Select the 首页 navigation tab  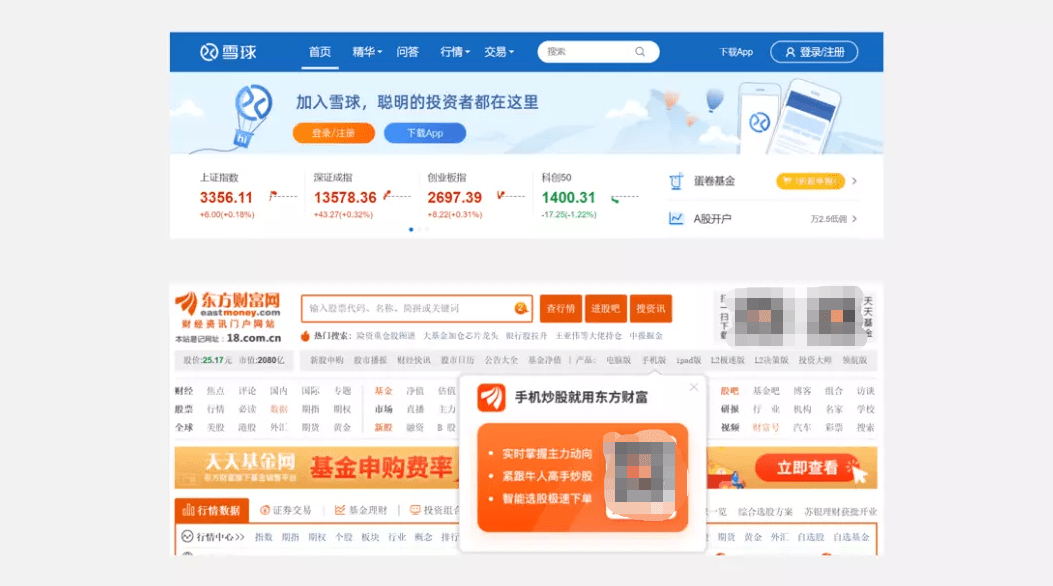[320, 52]
